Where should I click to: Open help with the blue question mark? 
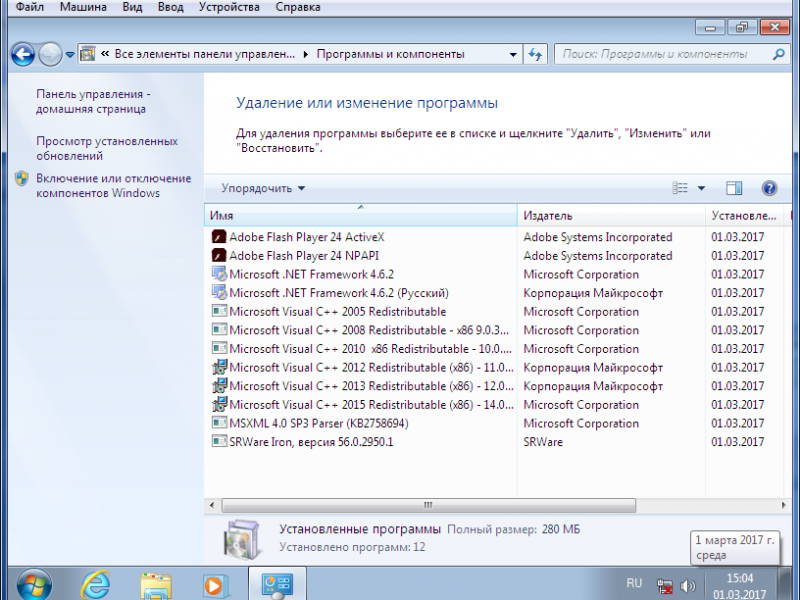pos(769,188)
